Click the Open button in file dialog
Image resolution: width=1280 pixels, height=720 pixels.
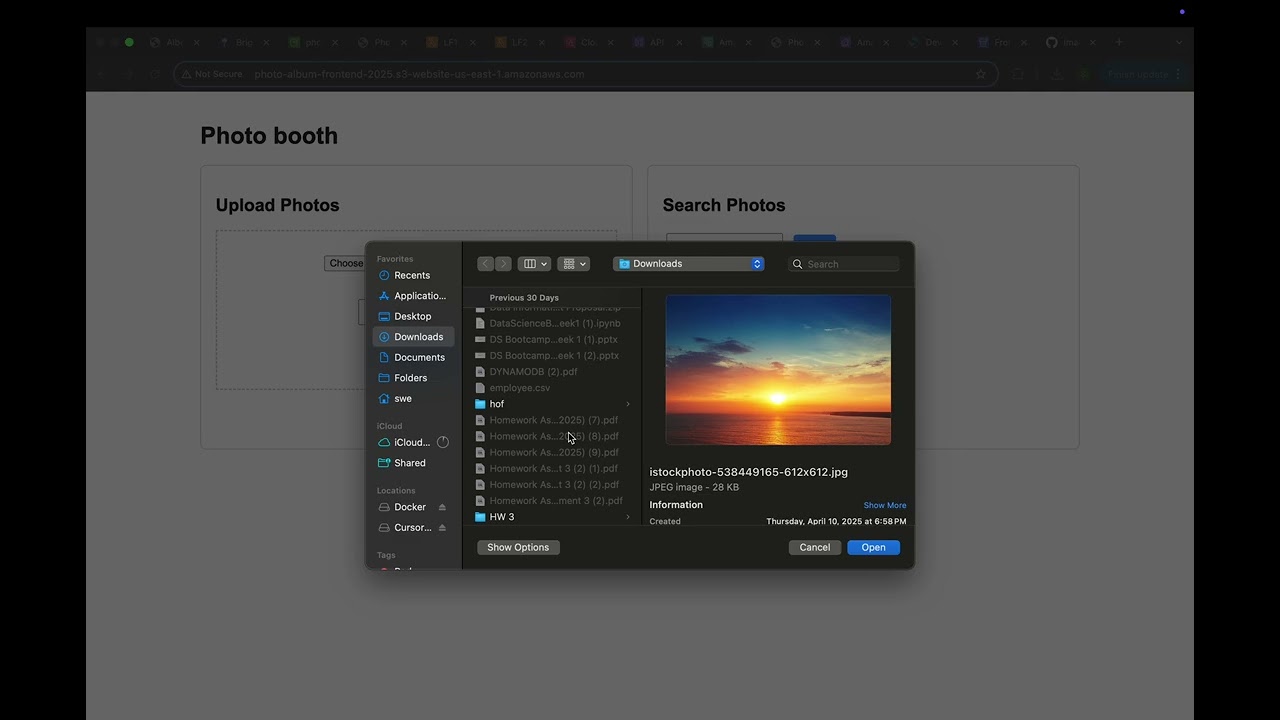(x=873, y=547)
